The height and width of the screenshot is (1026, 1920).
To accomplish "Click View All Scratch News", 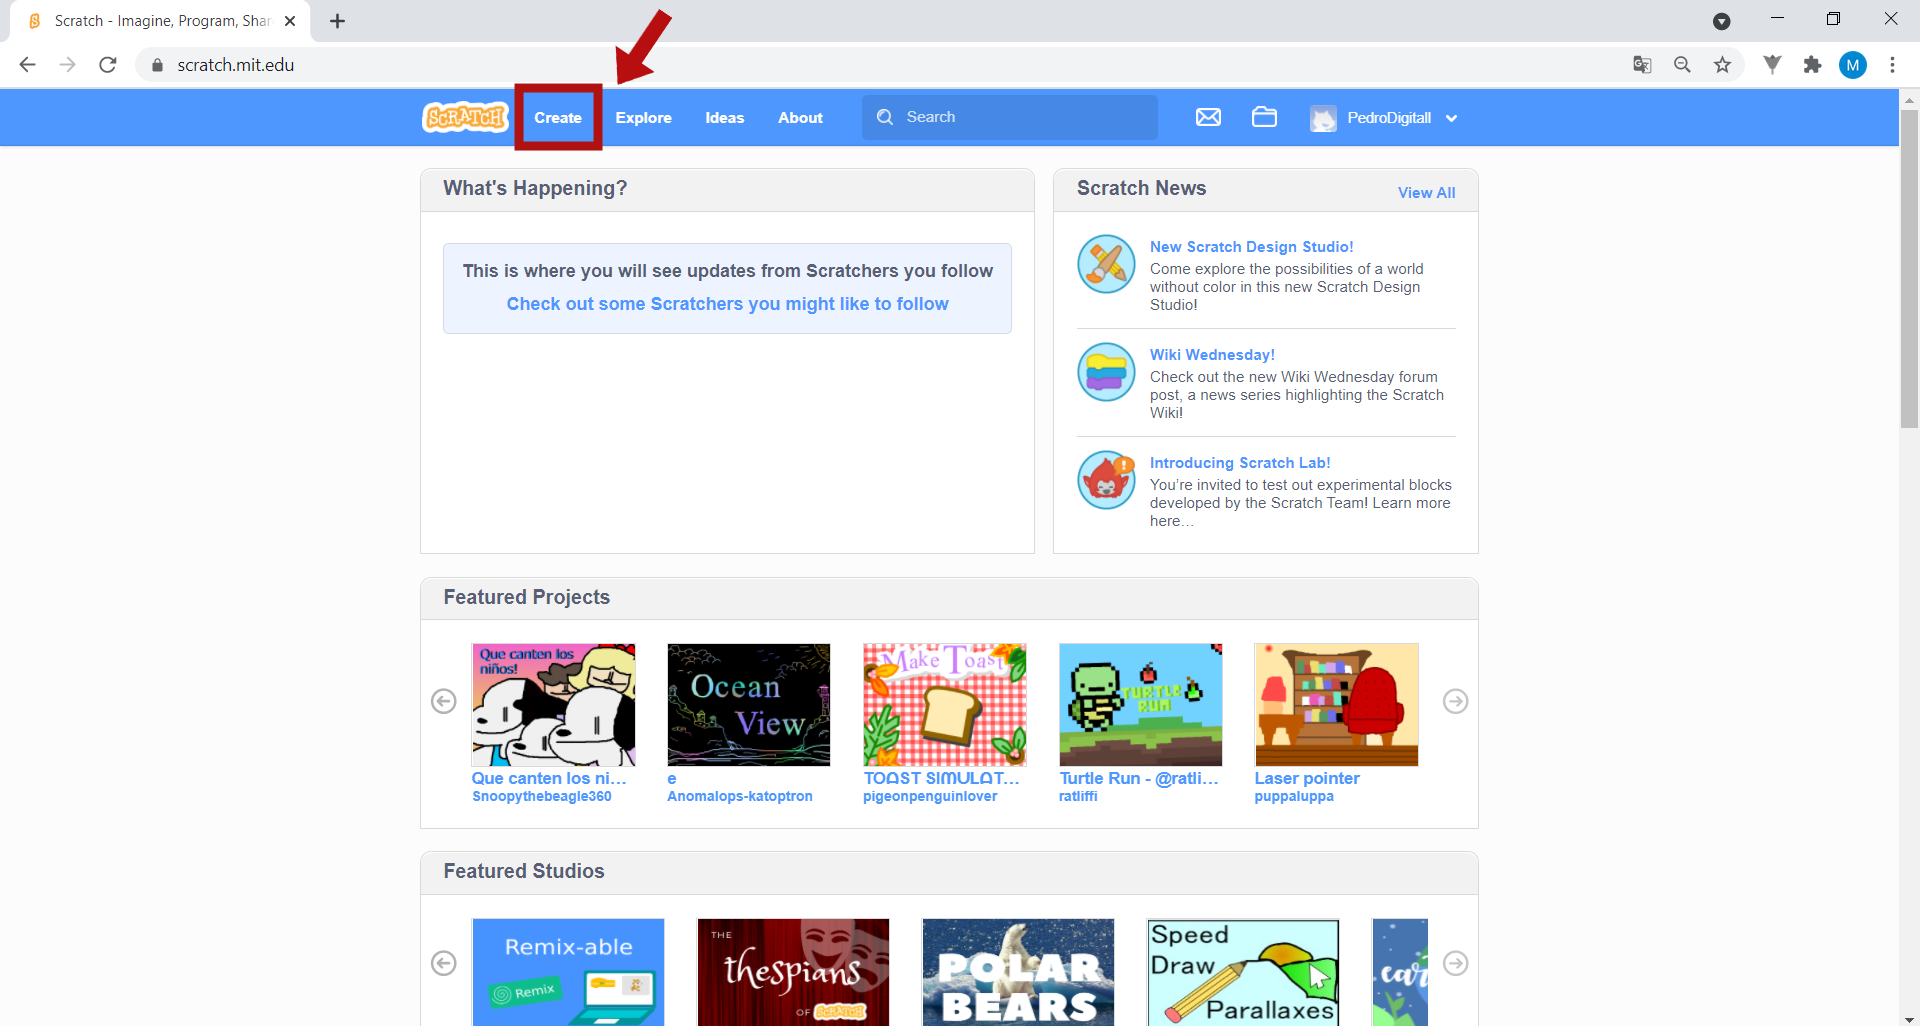I will click(1426, 192).
